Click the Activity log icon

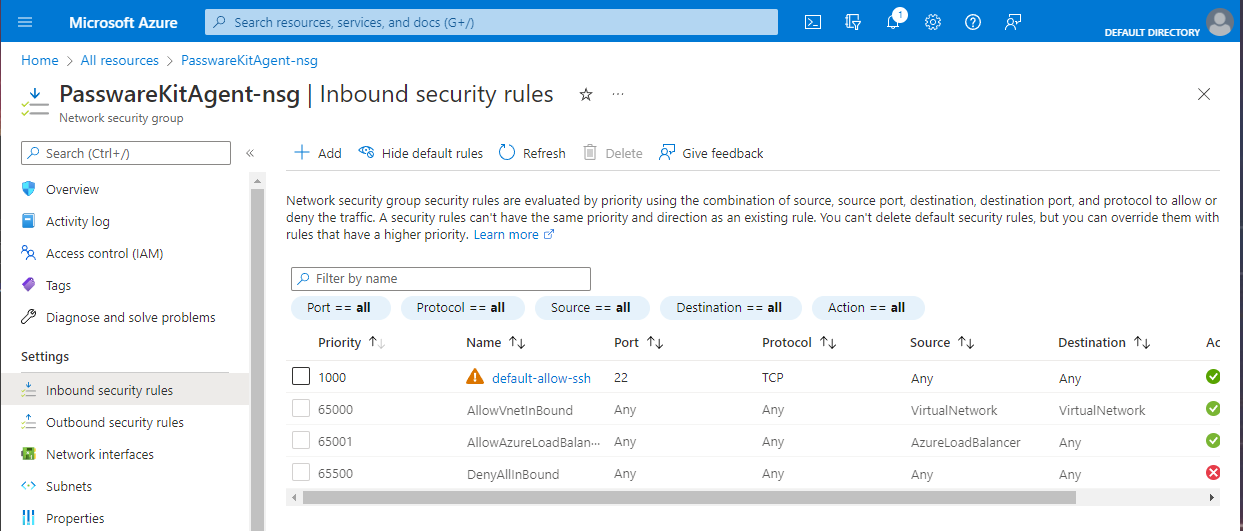28,221
